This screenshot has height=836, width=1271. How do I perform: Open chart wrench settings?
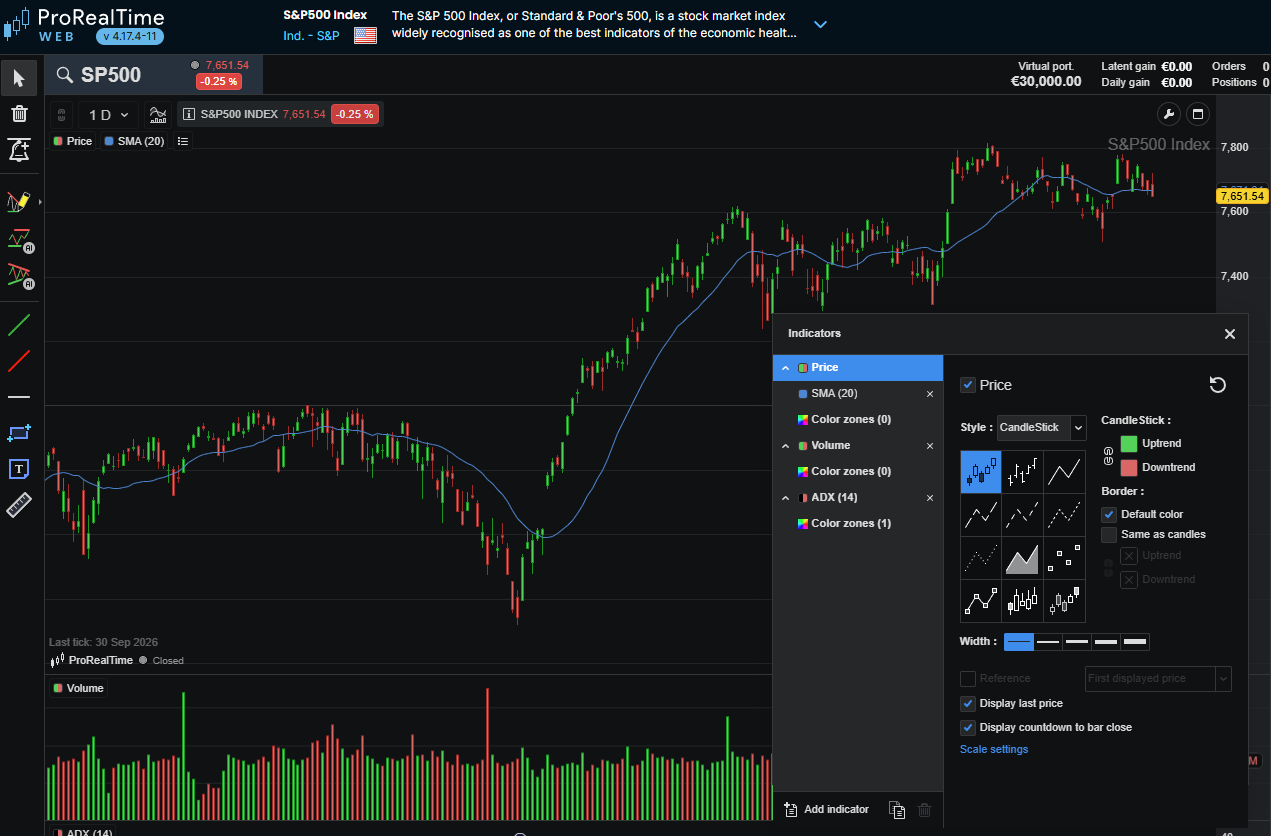pyautogui.click(x=1168, y=114)
